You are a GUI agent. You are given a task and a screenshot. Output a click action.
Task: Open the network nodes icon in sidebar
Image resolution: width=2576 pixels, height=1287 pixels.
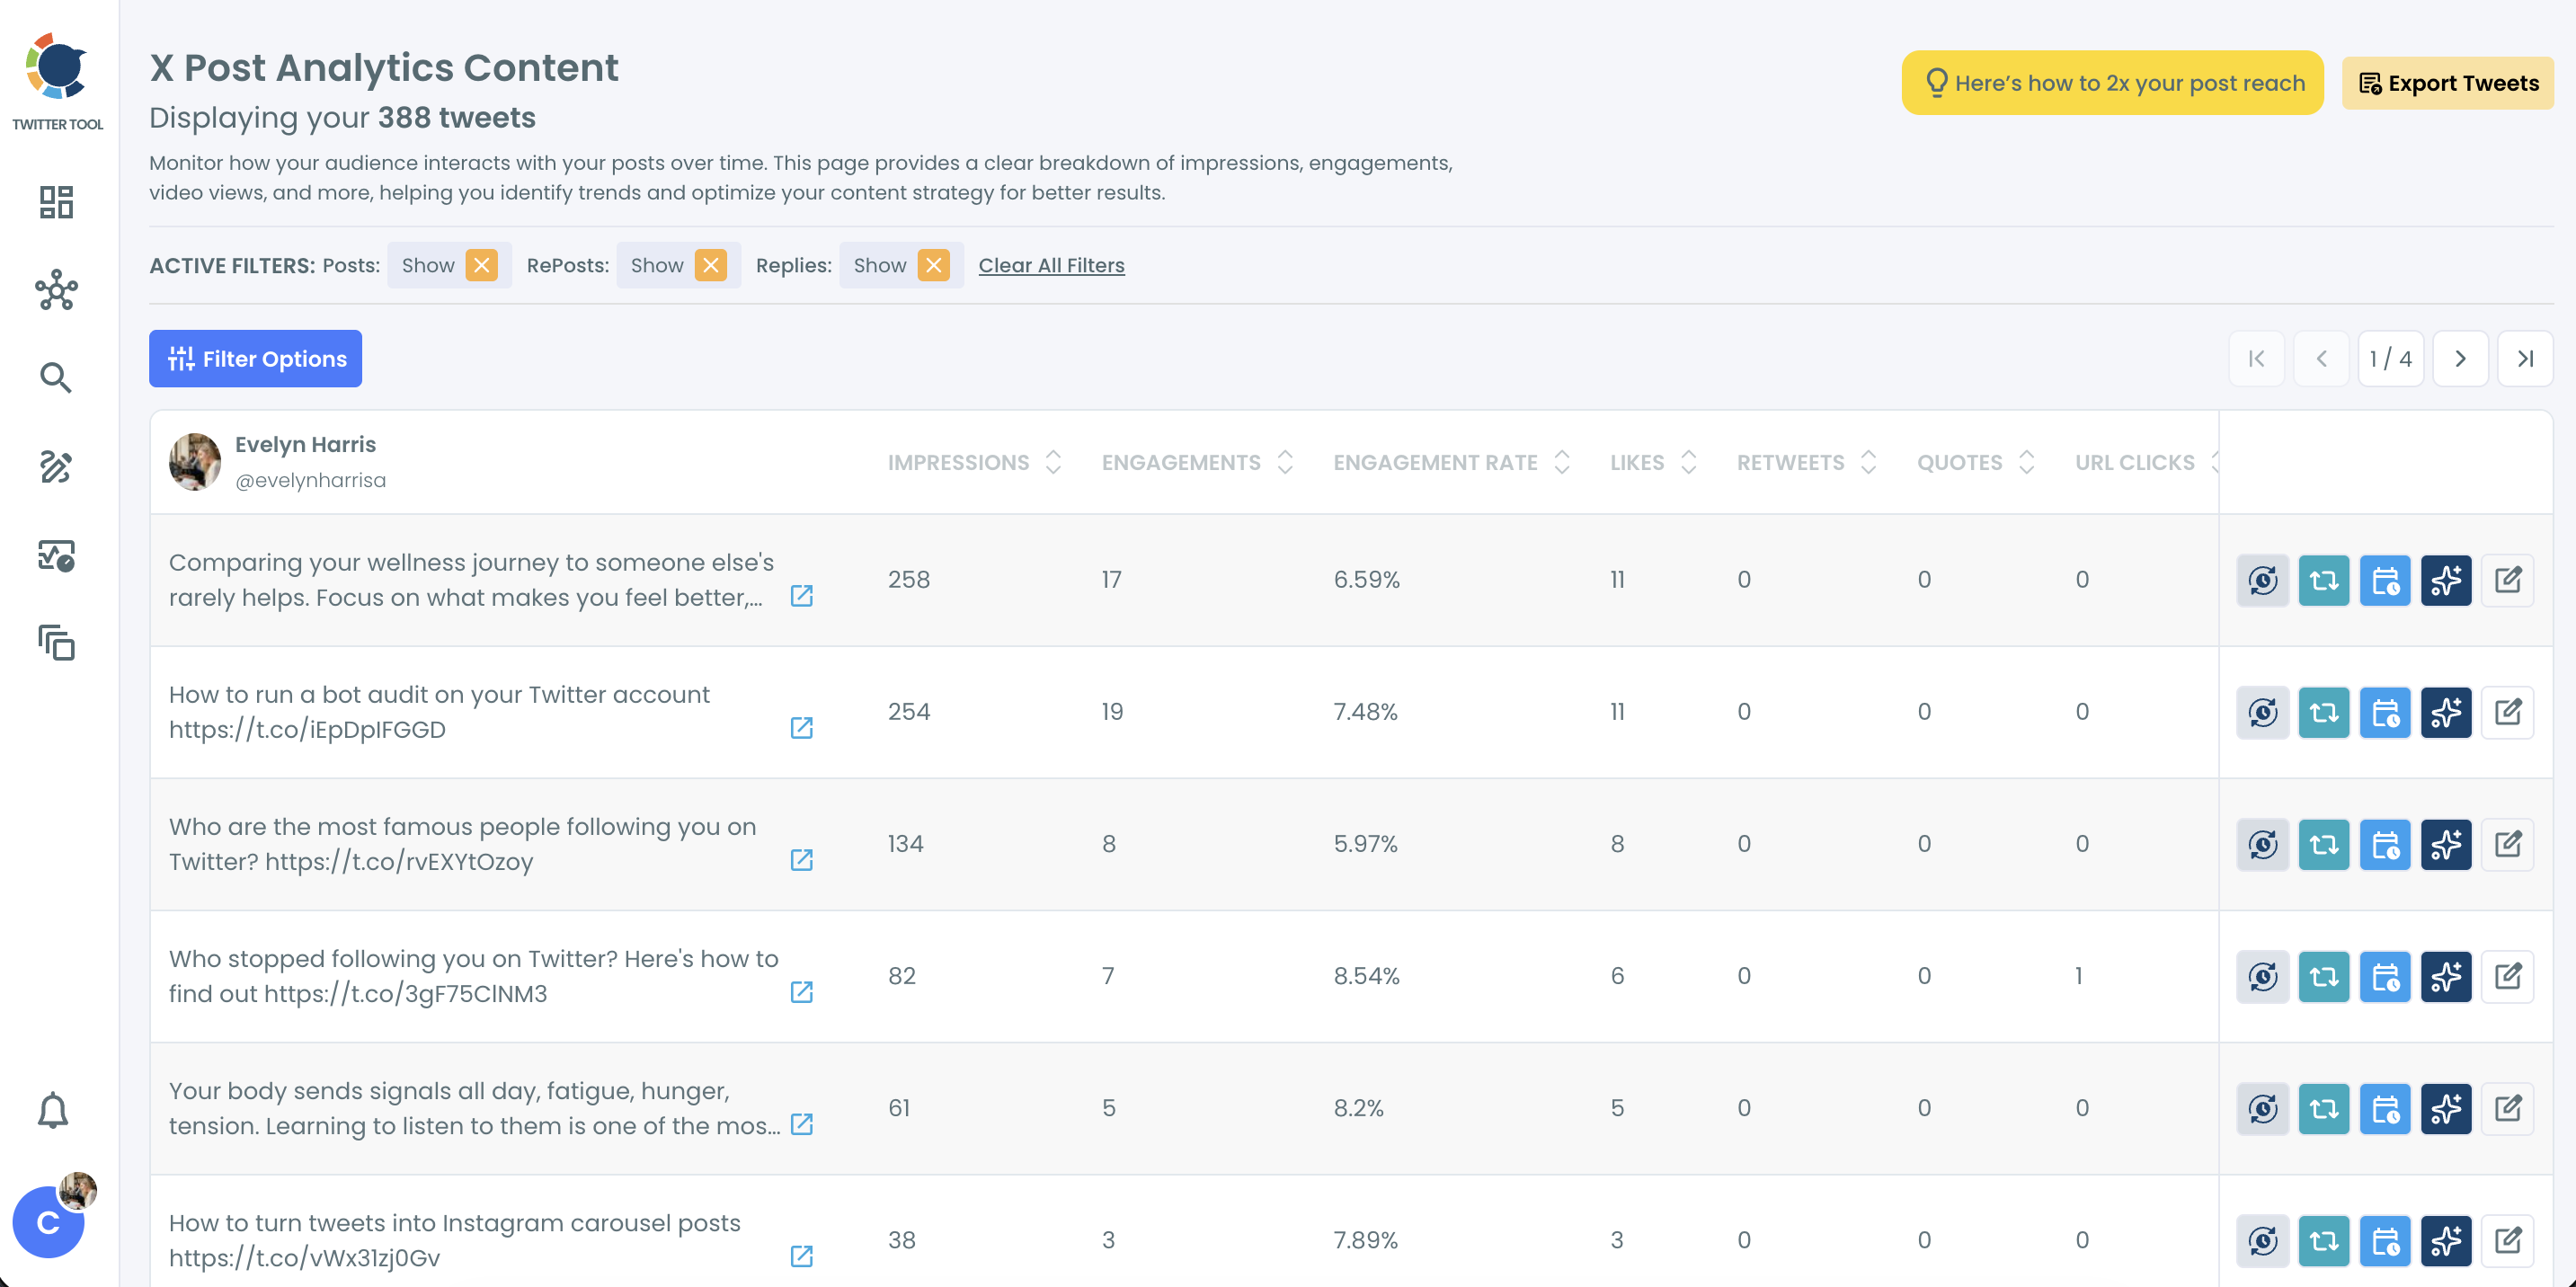[56, 290]
